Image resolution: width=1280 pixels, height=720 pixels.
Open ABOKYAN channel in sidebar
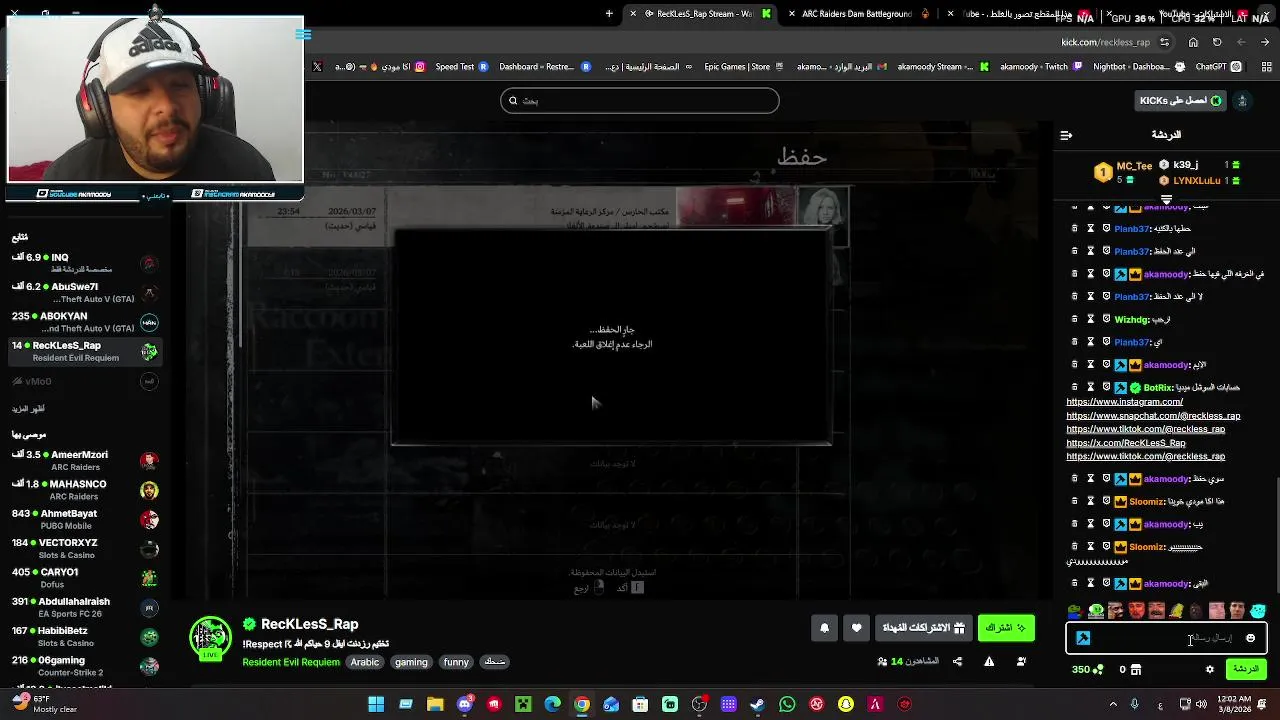tap(86, 322)
